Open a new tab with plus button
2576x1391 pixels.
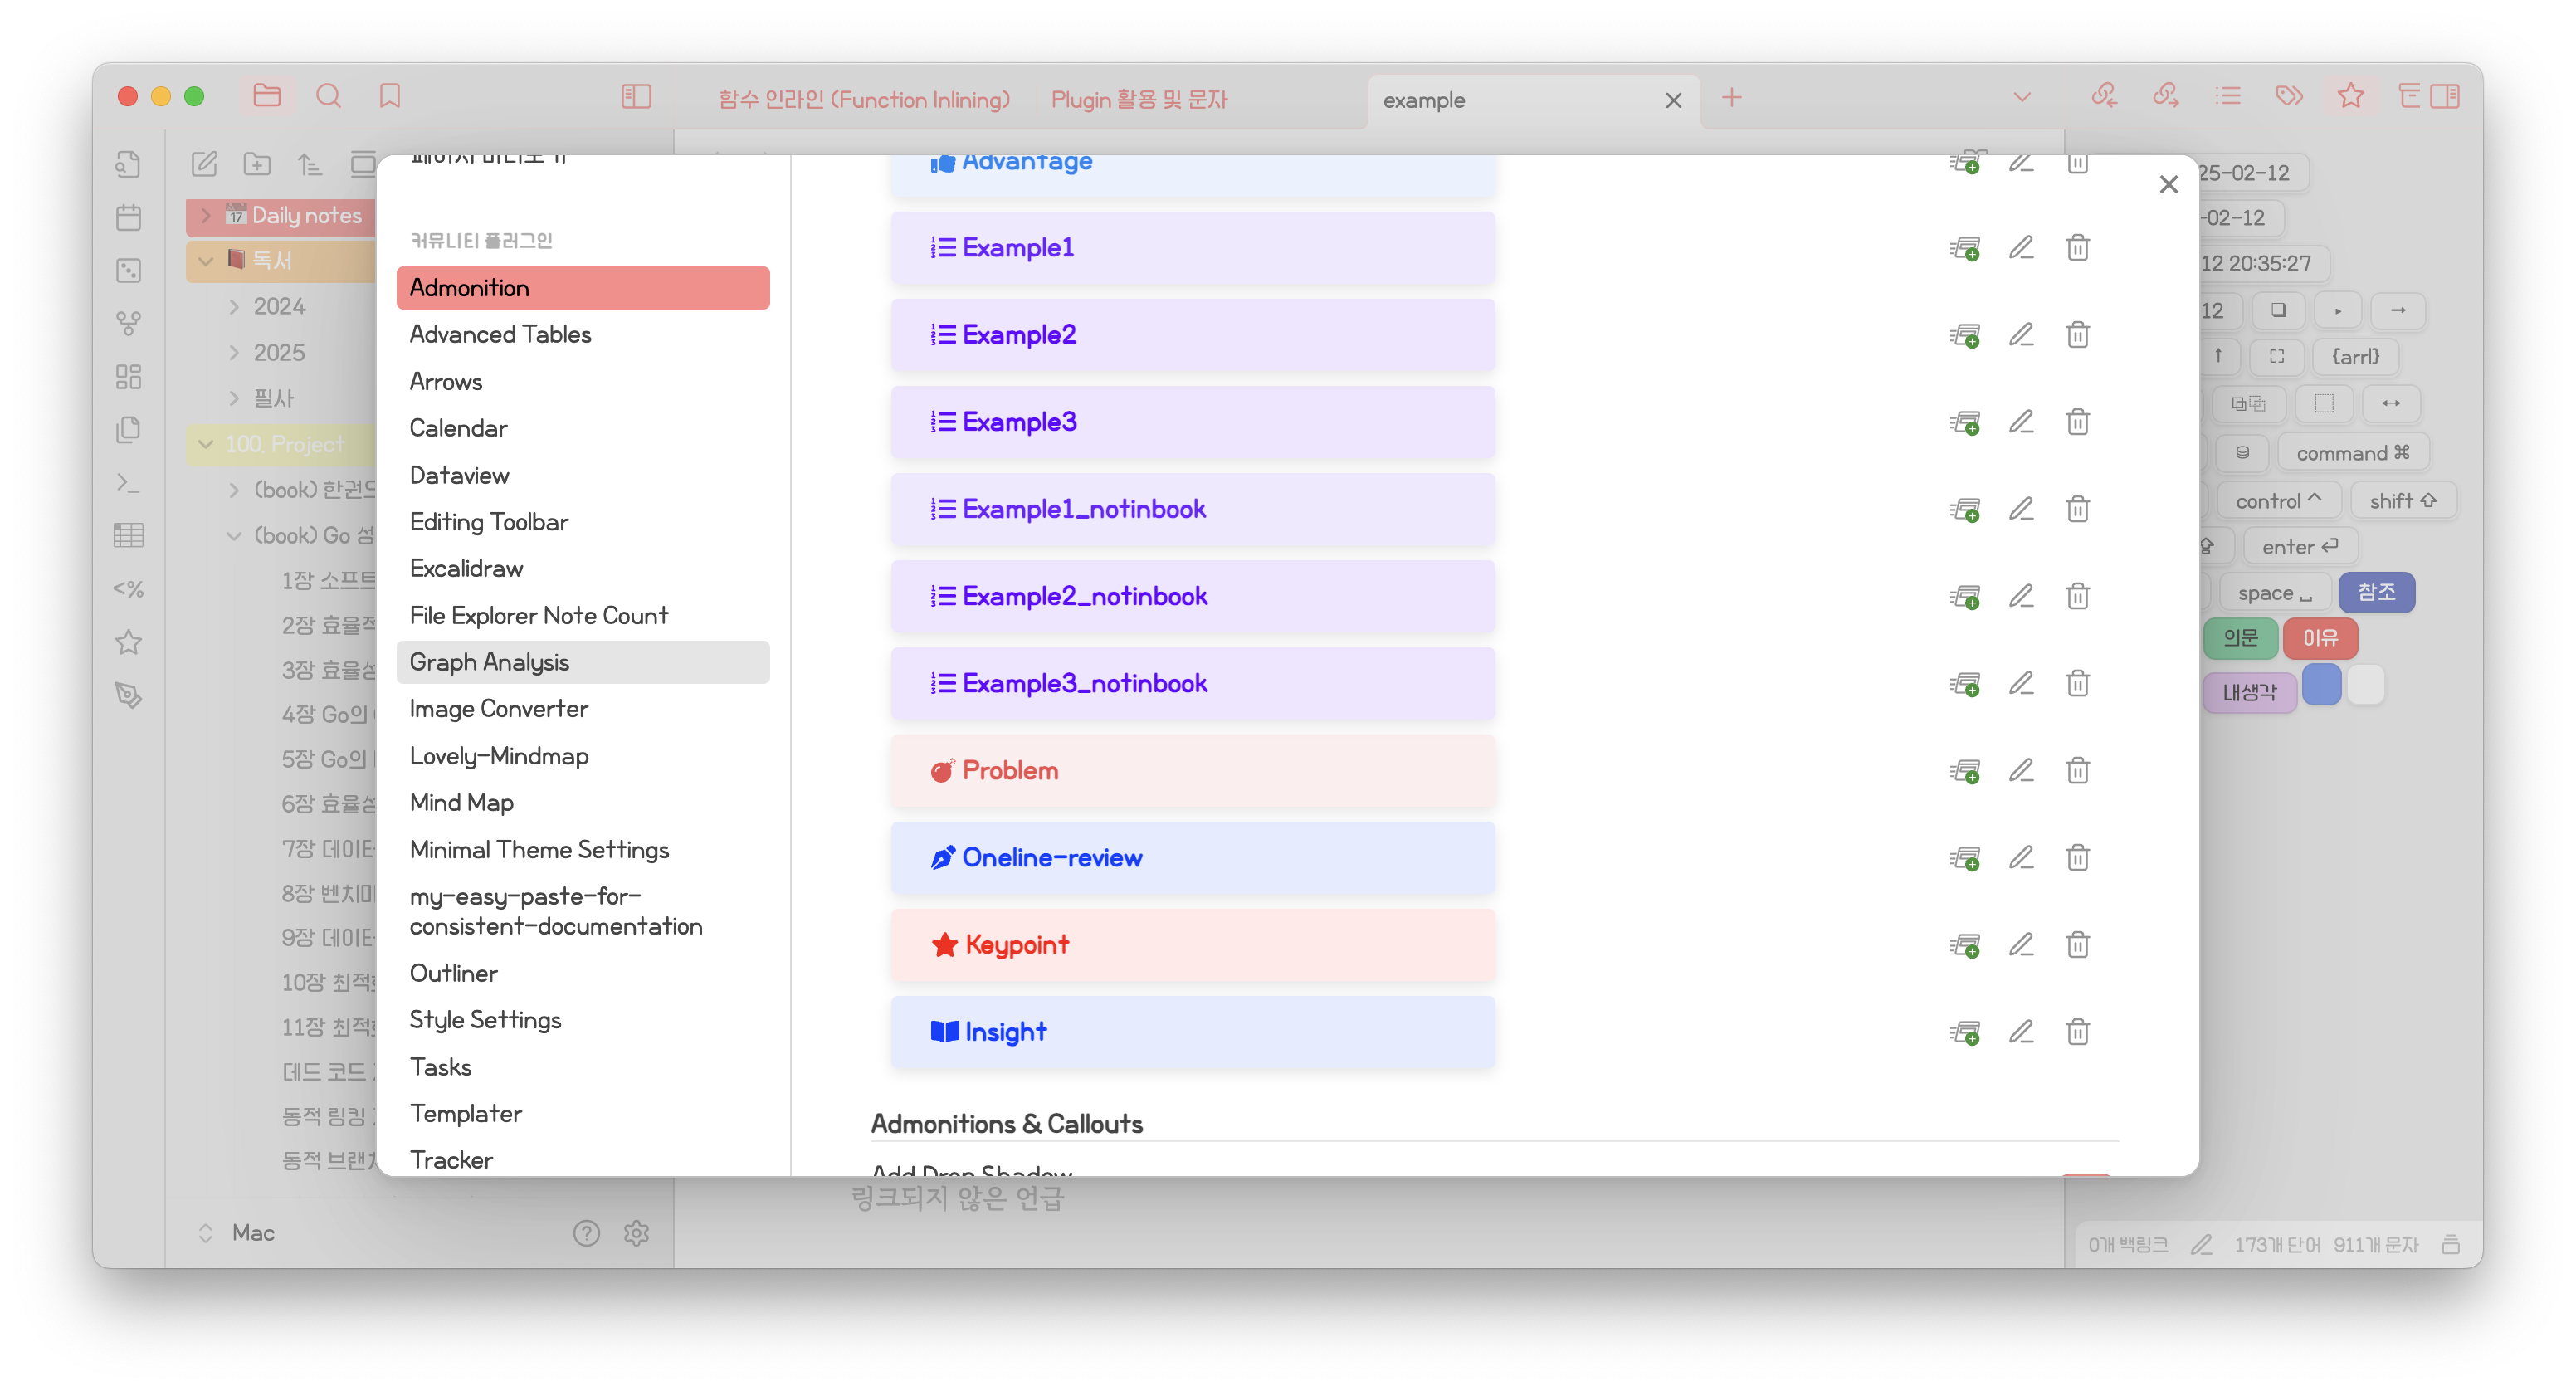[1732, 97]
